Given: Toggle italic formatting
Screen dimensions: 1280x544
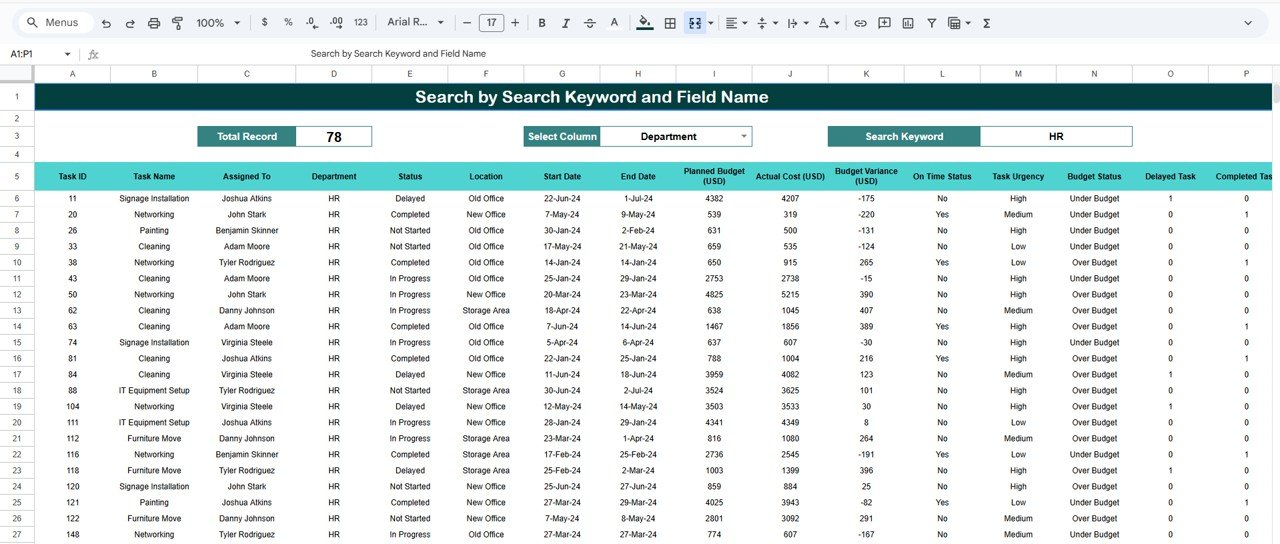Looking at the screenshot, I should [566, 23].
